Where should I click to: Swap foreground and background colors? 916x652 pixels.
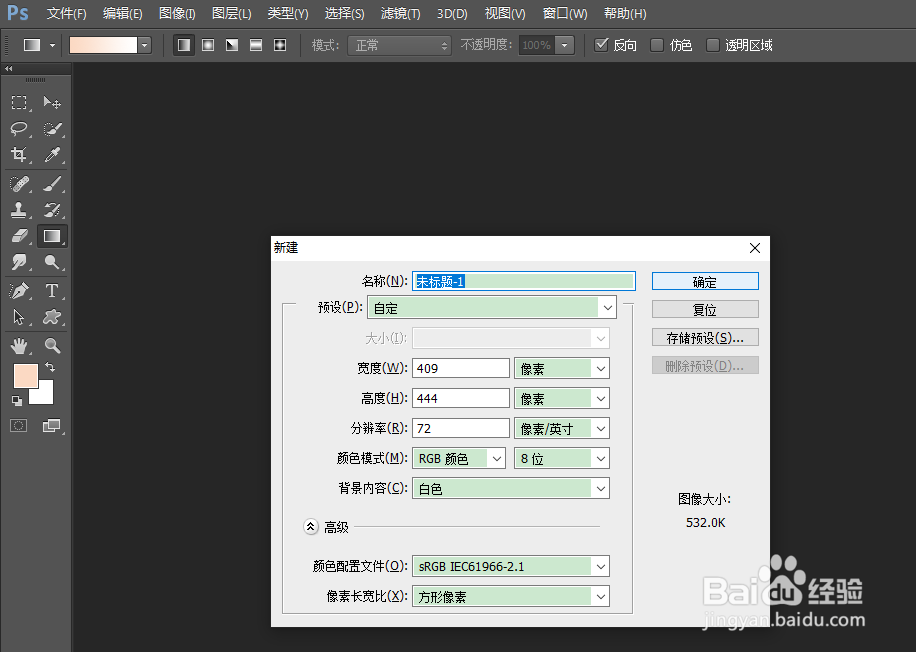[x=50, y=367]
